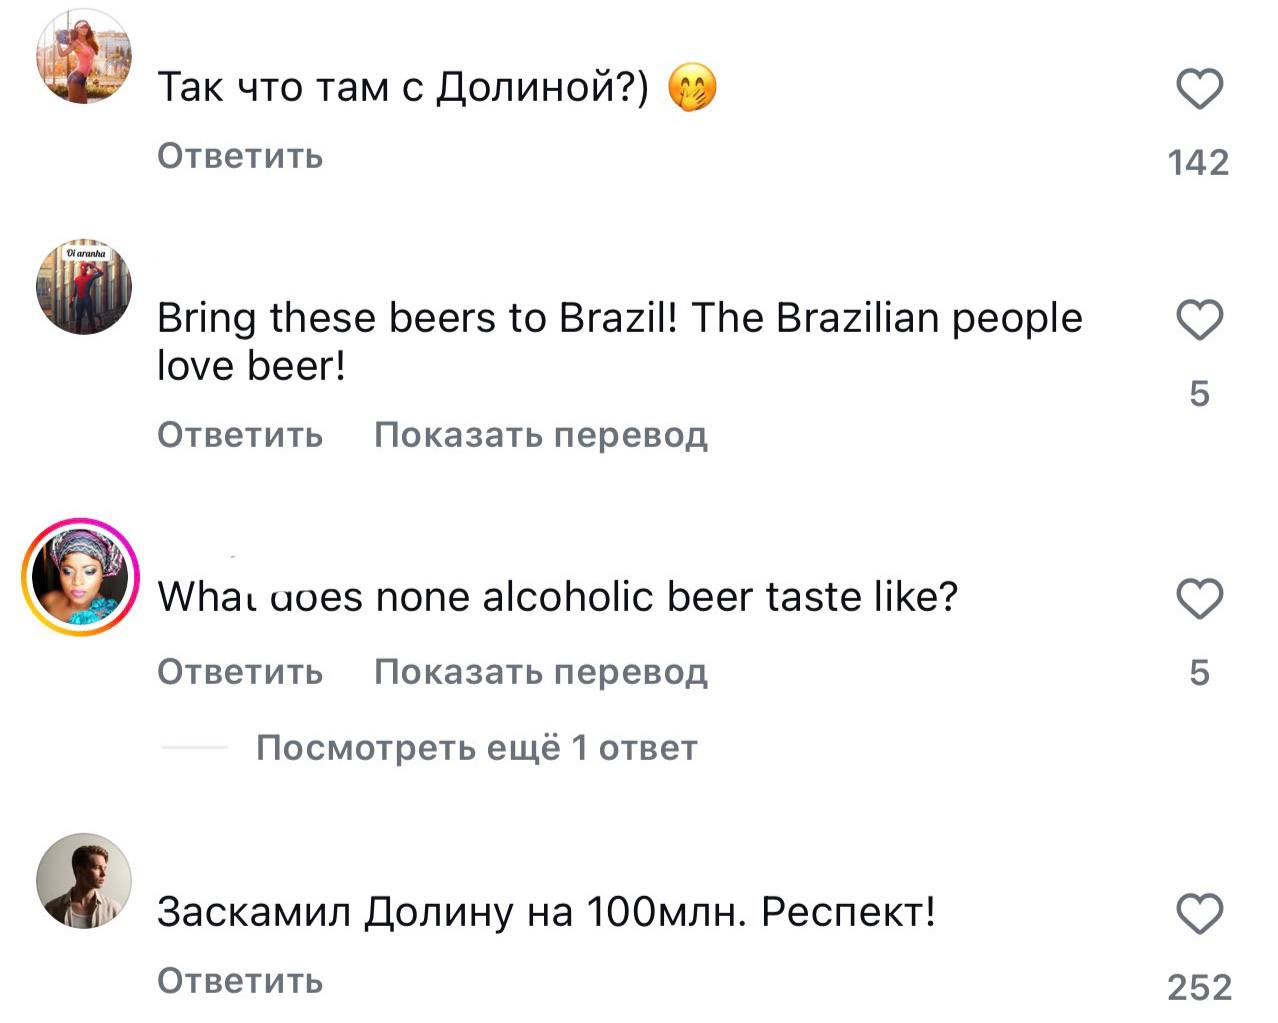This screenshot has height=1023, width=1278.
Task: Open the profile of the last commenter's avatar
Action: click(84, 881)
